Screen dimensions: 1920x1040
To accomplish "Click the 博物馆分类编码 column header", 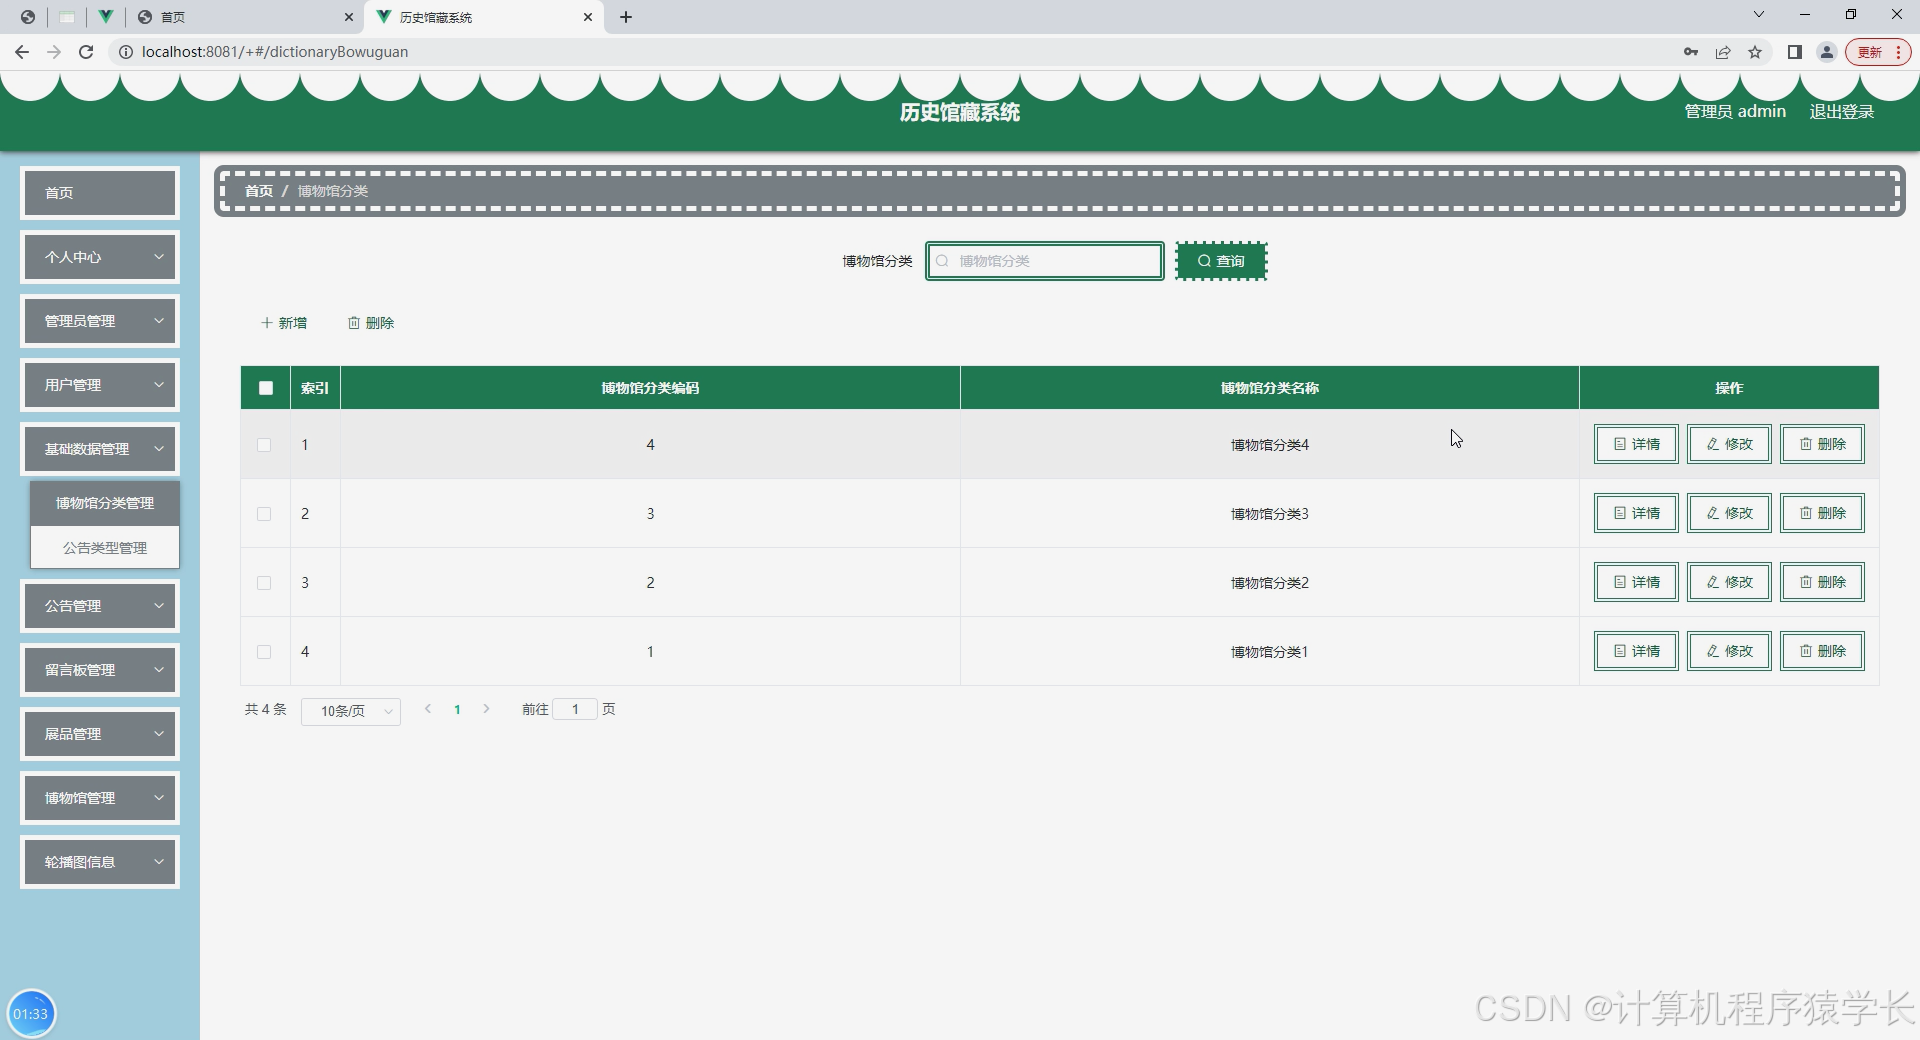I will click(650, 388).
